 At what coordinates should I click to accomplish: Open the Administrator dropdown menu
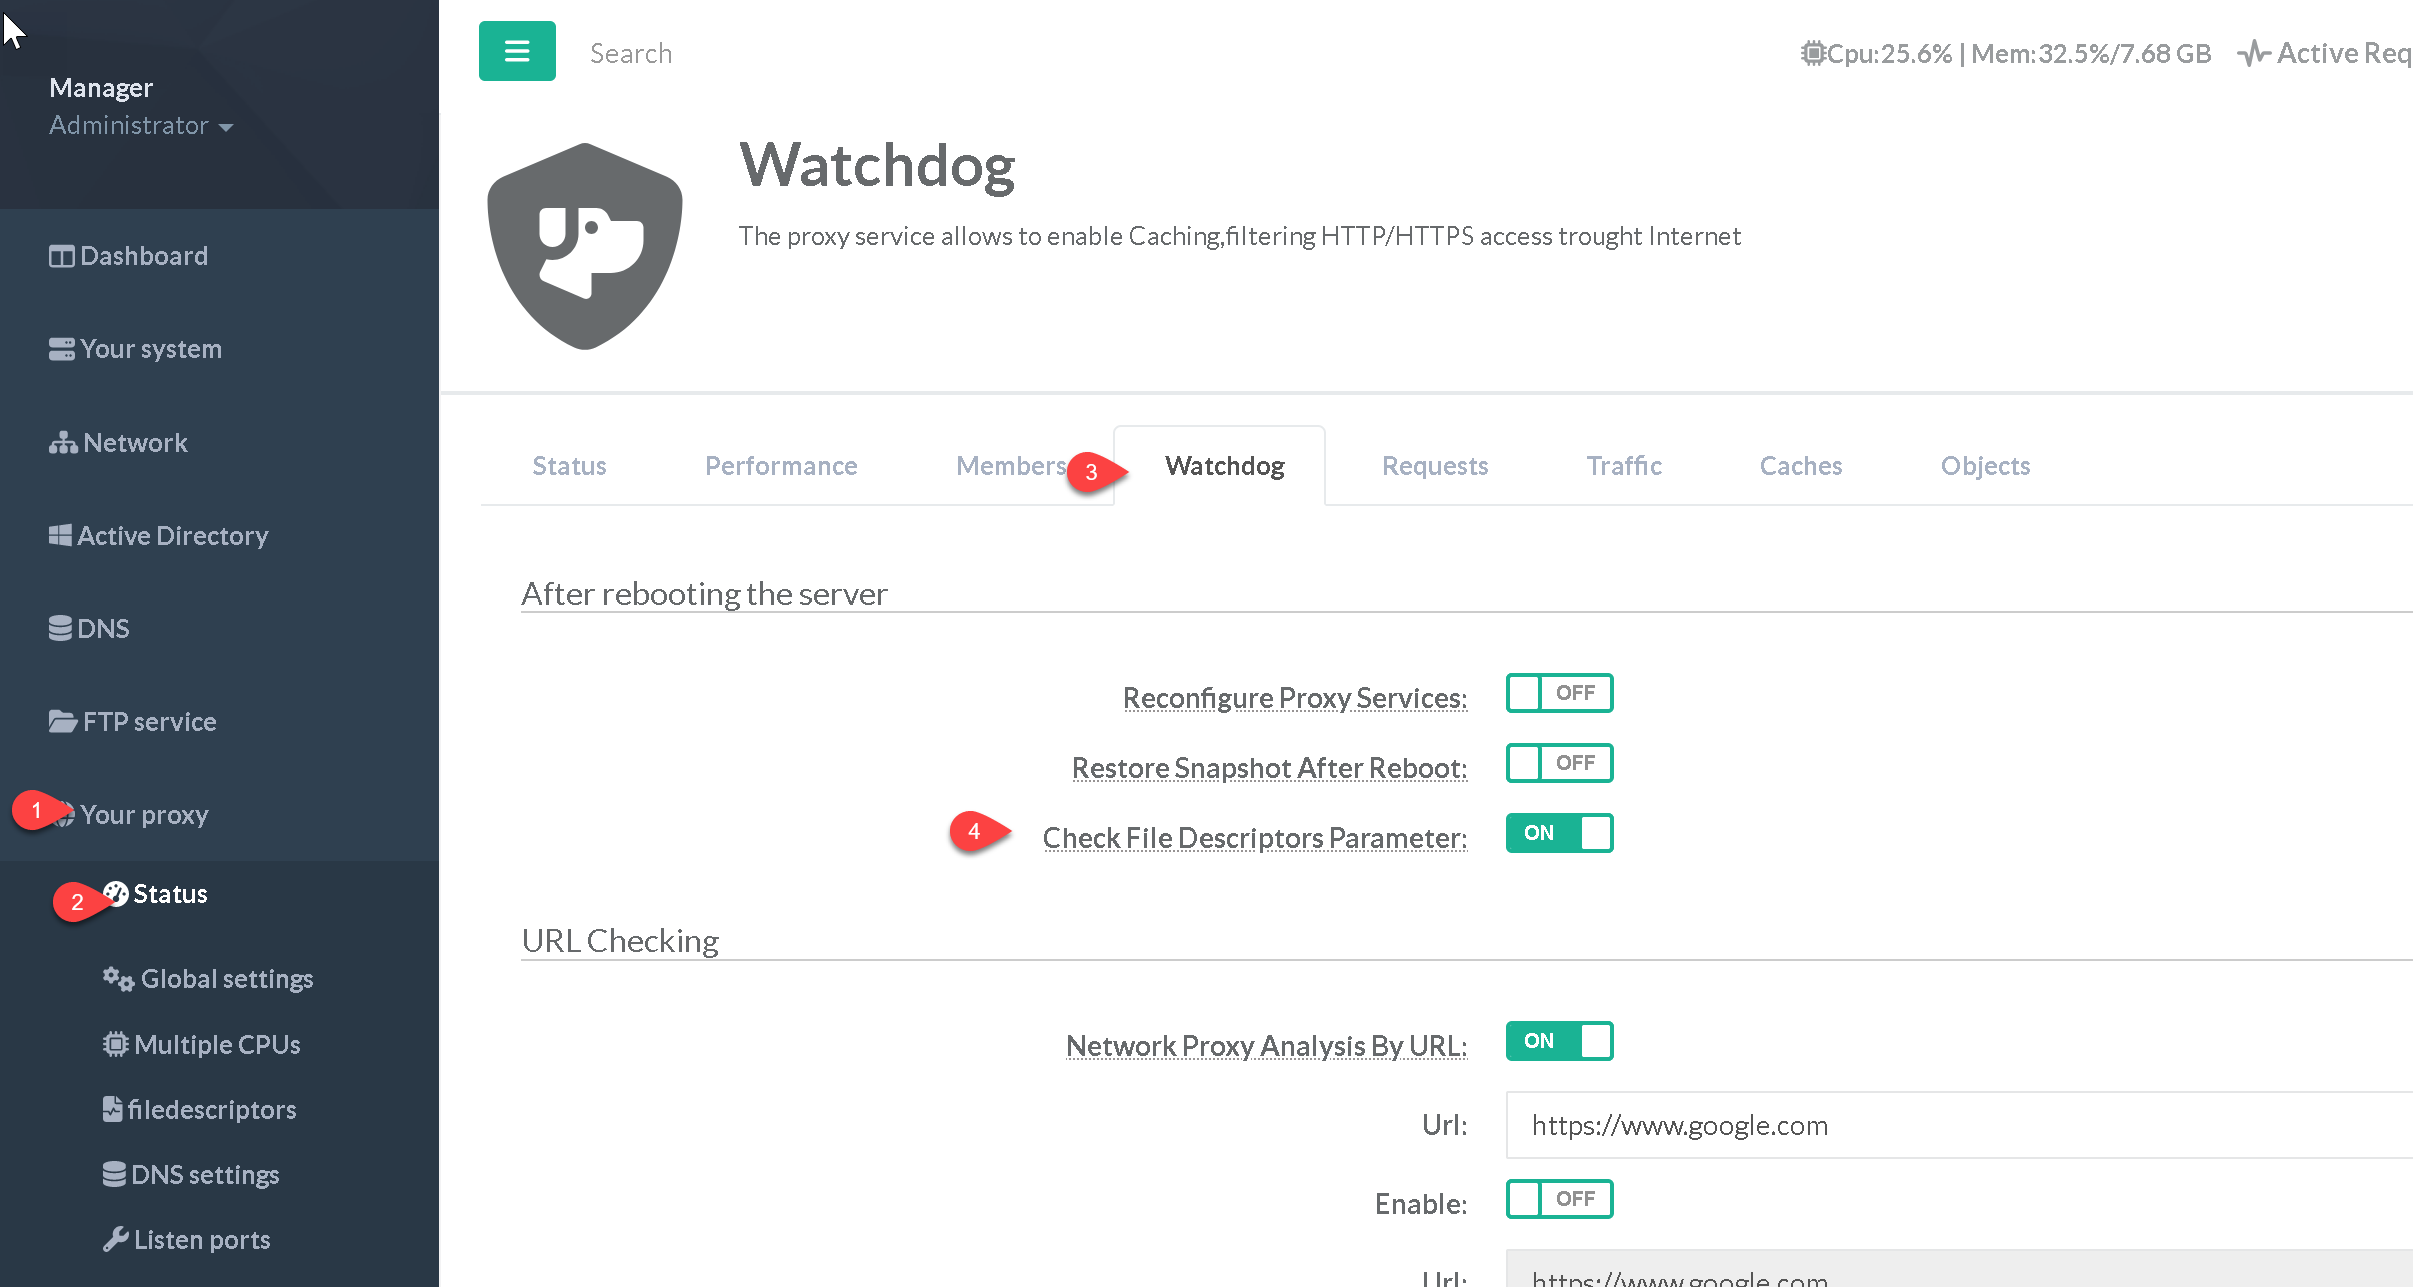click(x=141, y=126)
